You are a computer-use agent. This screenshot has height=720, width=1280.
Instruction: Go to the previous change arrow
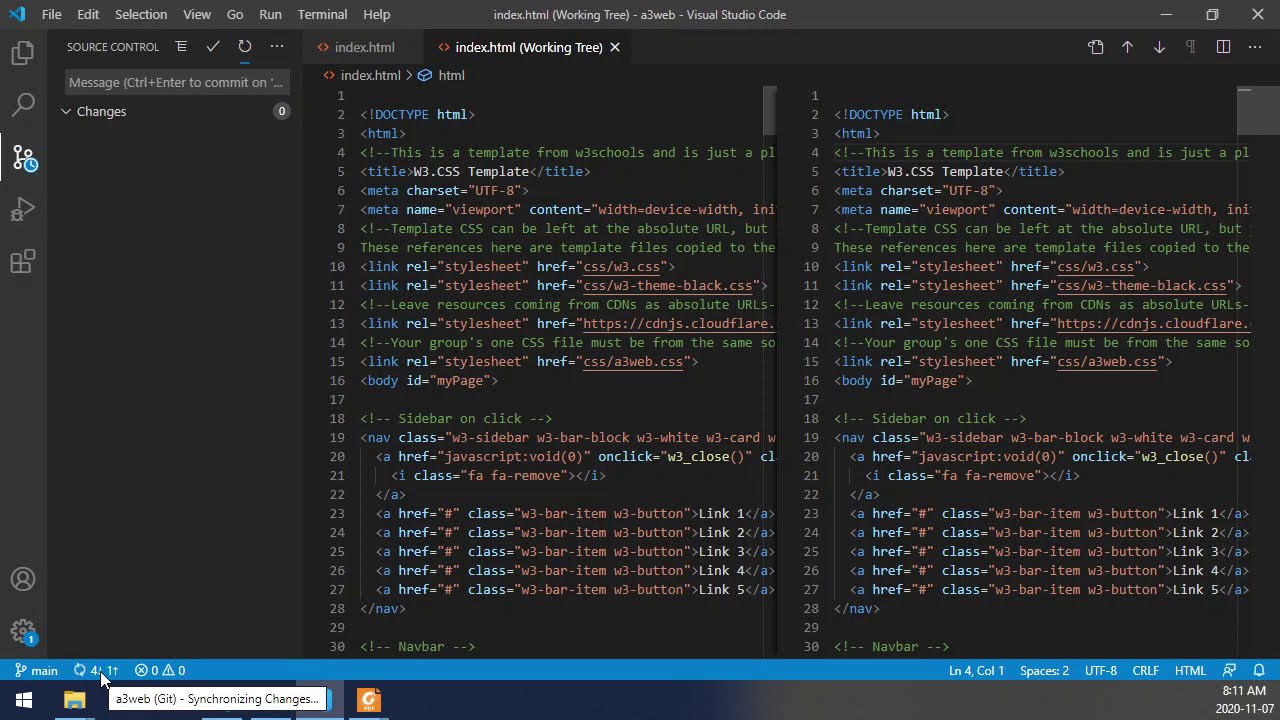(x=1127, y=47)
